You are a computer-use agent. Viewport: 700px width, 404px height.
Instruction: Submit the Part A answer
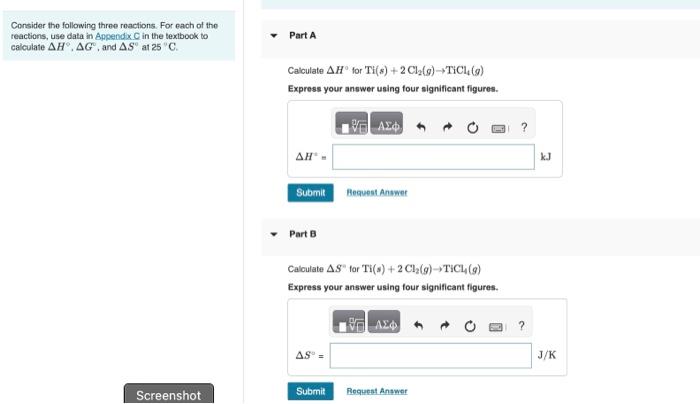coord(310,193)
